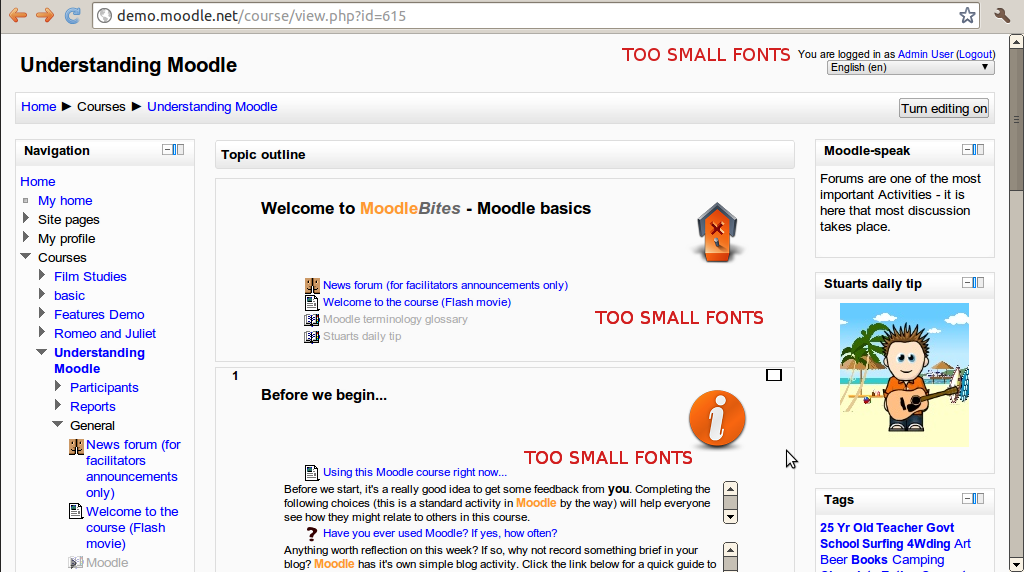Click the 25 Yr Old tag
Viewport: 1024px width, 572px height.
tap(848, 528)
